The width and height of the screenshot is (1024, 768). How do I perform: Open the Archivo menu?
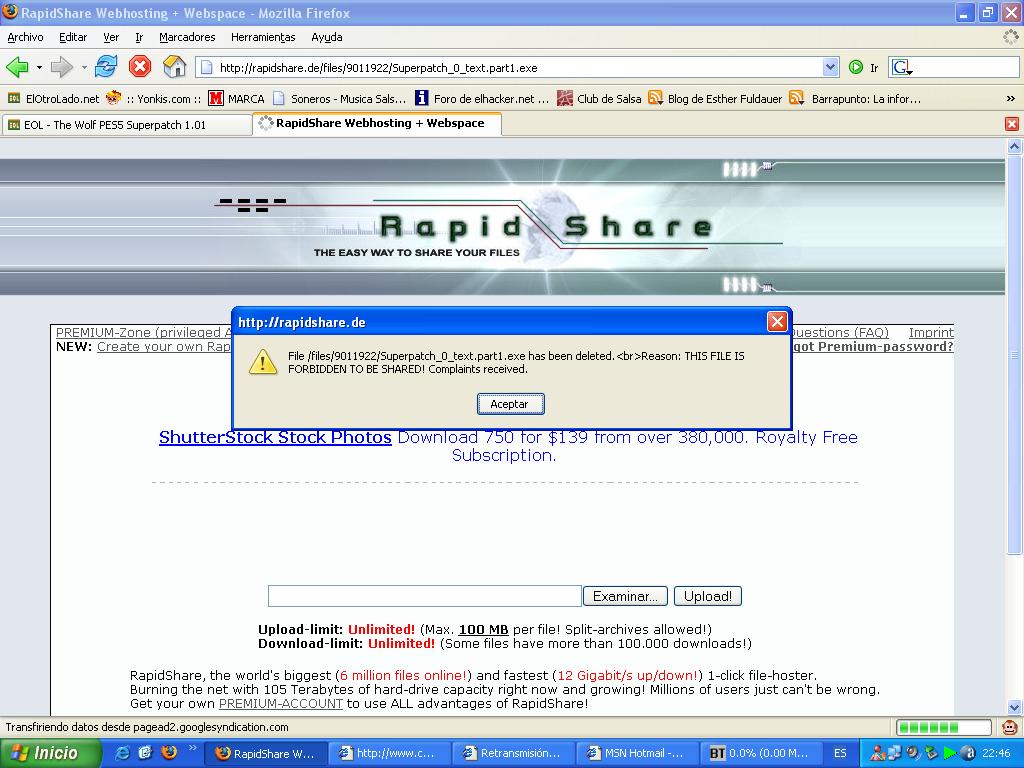[25, 37]
